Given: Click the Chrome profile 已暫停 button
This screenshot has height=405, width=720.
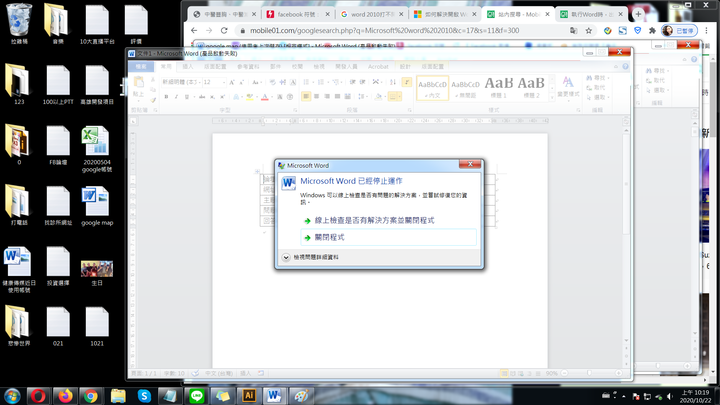Looking at the screenshot, I should pos(679,31).
